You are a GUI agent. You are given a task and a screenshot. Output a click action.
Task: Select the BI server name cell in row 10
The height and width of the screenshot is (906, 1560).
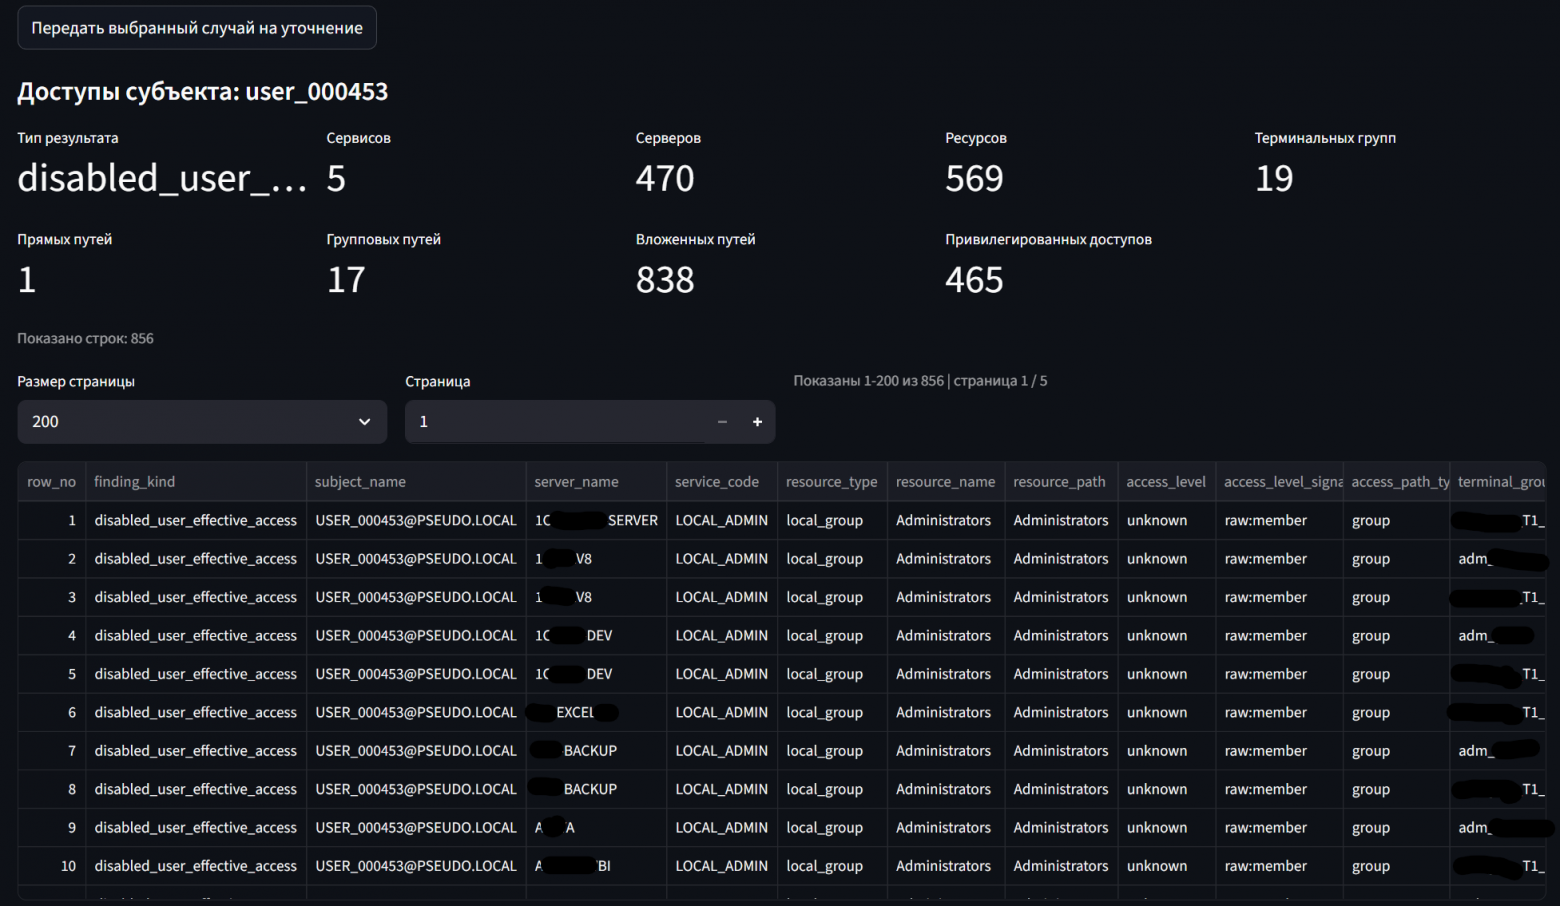coord(596,866)
